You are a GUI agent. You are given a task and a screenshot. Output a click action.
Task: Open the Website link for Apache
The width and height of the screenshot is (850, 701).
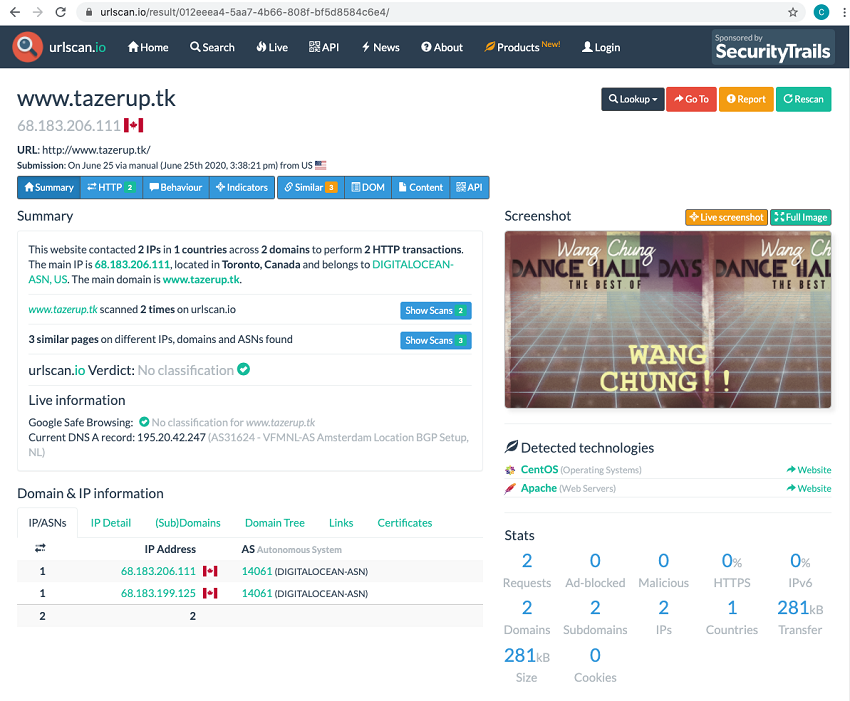(x=809, y=488)
